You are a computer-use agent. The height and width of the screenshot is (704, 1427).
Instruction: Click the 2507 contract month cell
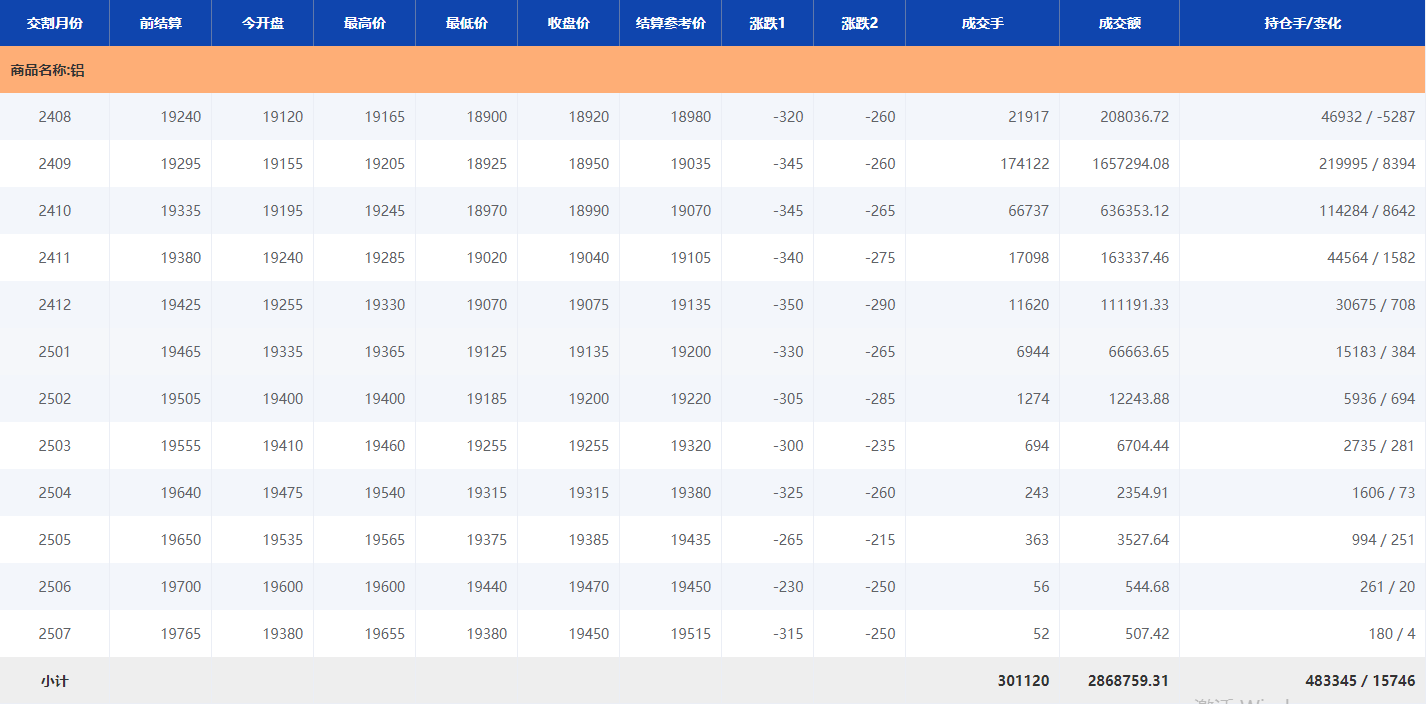(x=55, y=634)
